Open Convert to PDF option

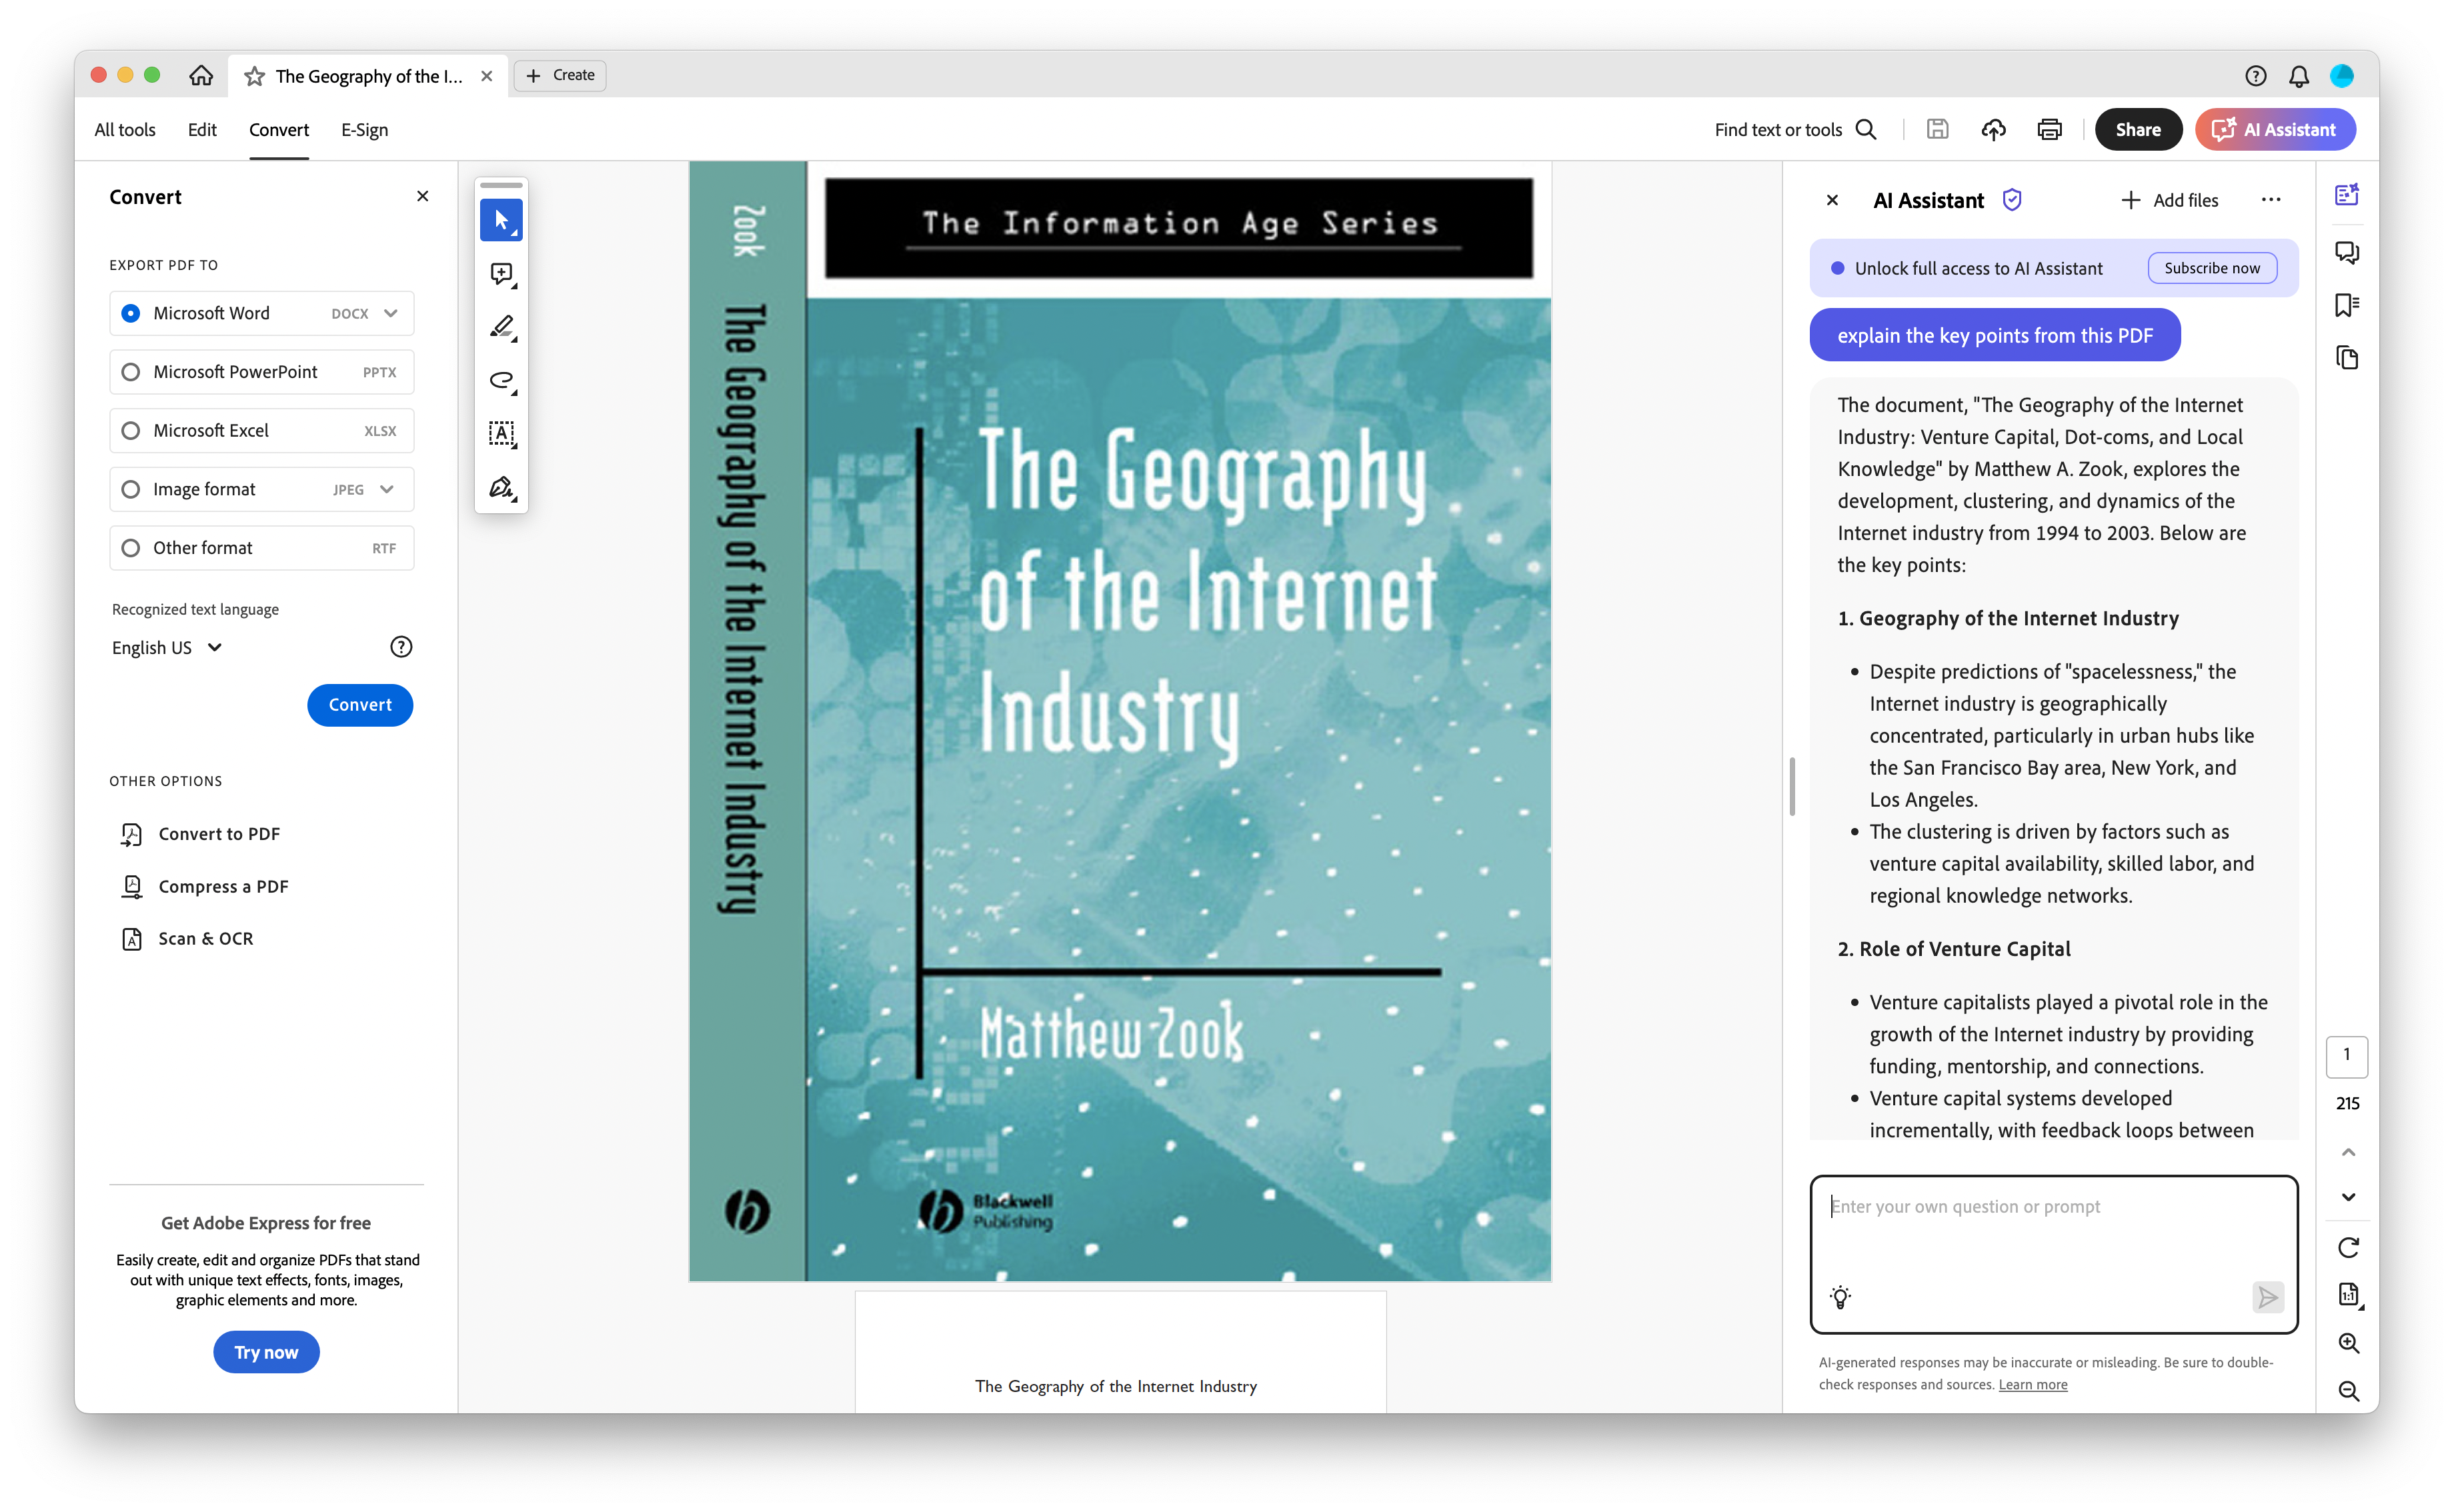[x=200, y=834]
